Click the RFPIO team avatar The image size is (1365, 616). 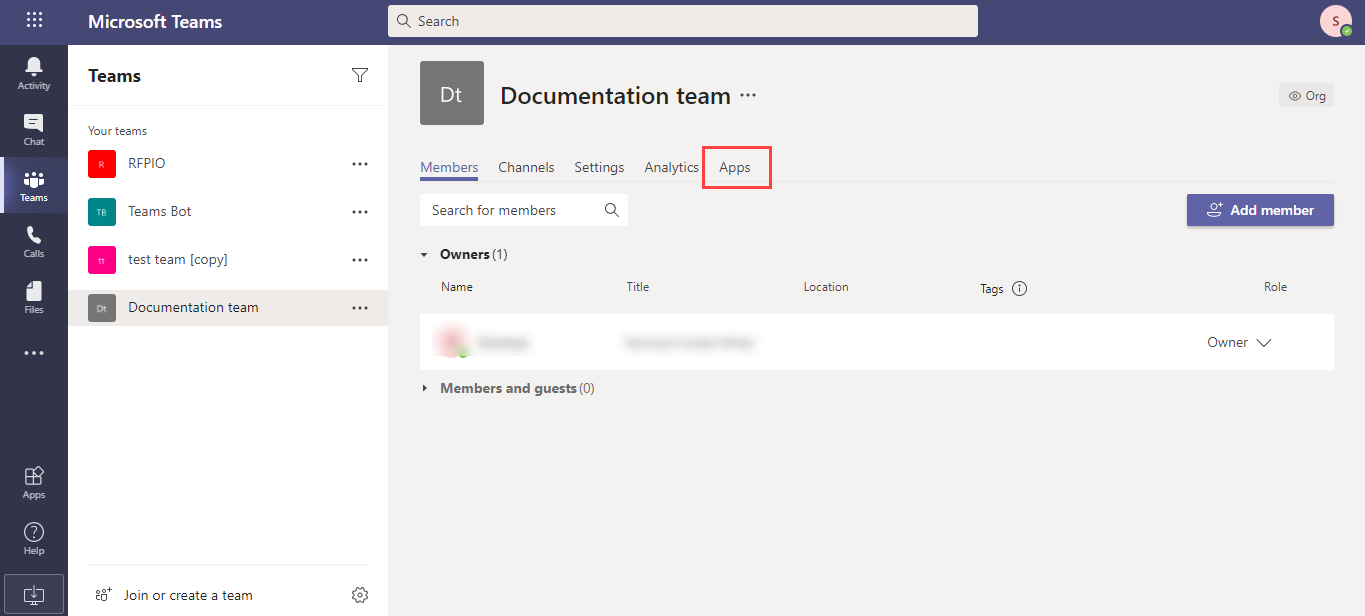tap(102, 163)
